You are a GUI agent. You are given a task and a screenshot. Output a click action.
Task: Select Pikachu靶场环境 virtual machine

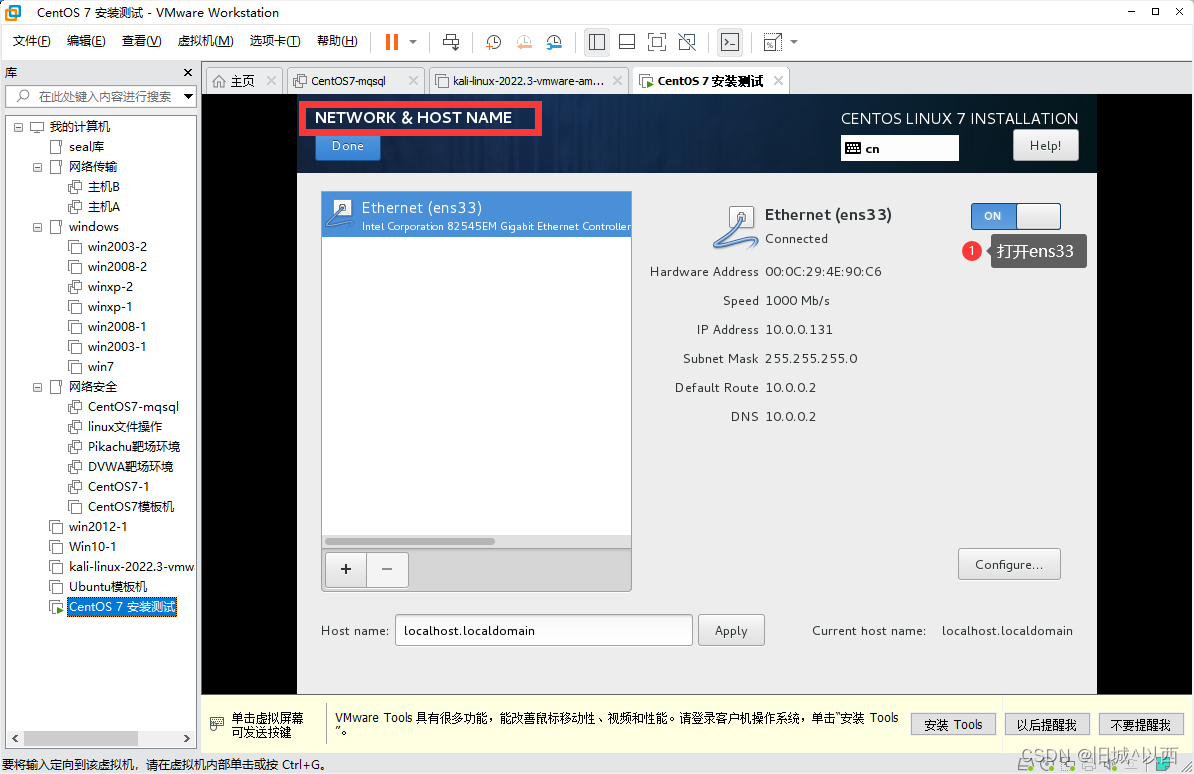coord(133,447)
